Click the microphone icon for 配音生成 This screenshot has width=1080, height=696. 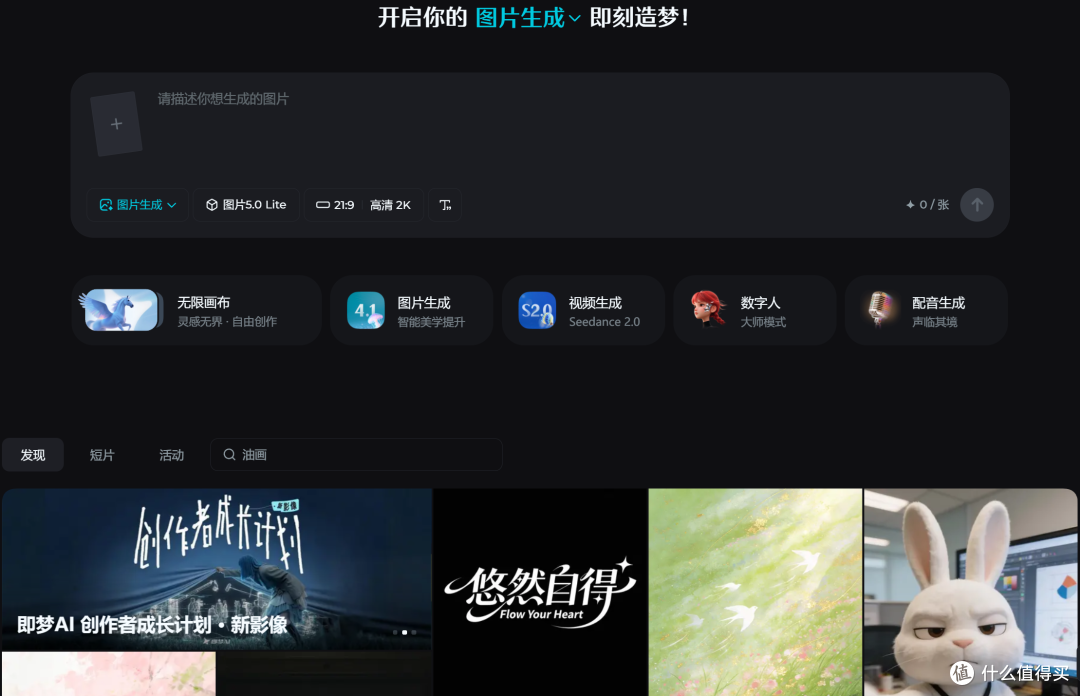[880, 309]
